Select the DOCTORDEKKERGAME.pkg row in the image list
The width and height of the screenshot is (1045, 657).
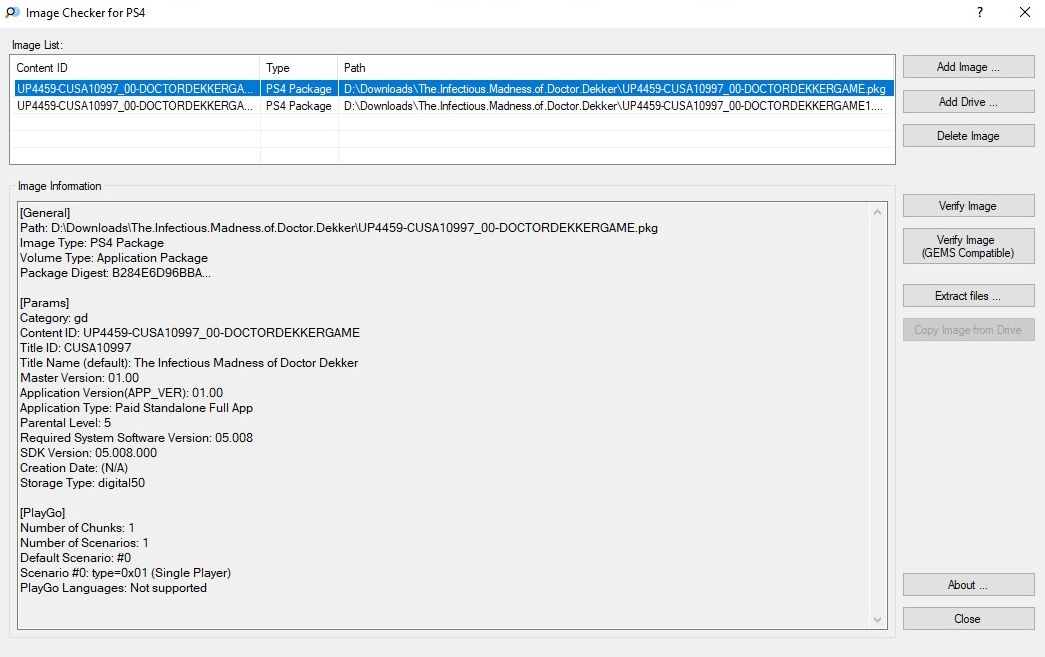click(x=453, y=89)
